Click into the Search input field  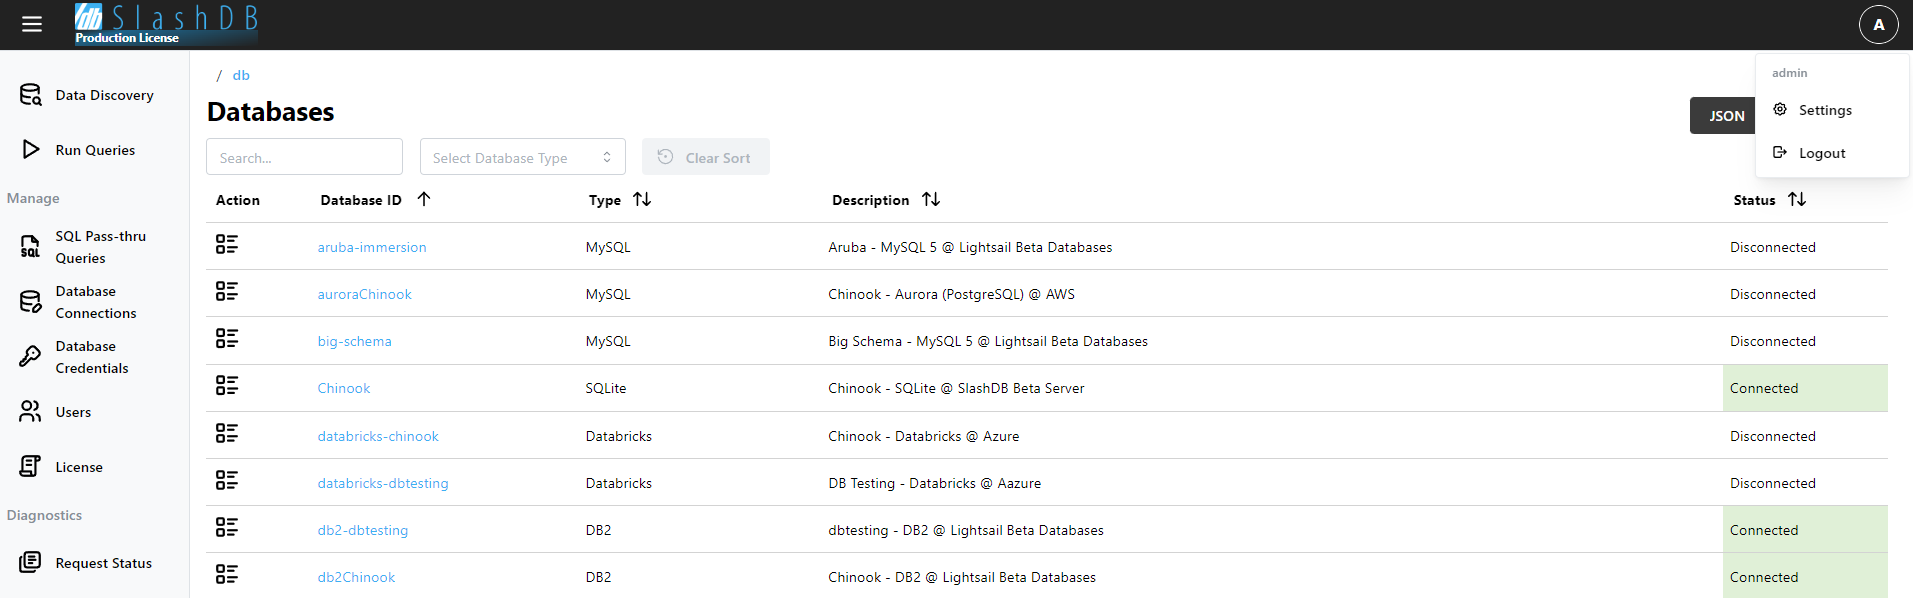pyautogui.click(x=304, y=157)
